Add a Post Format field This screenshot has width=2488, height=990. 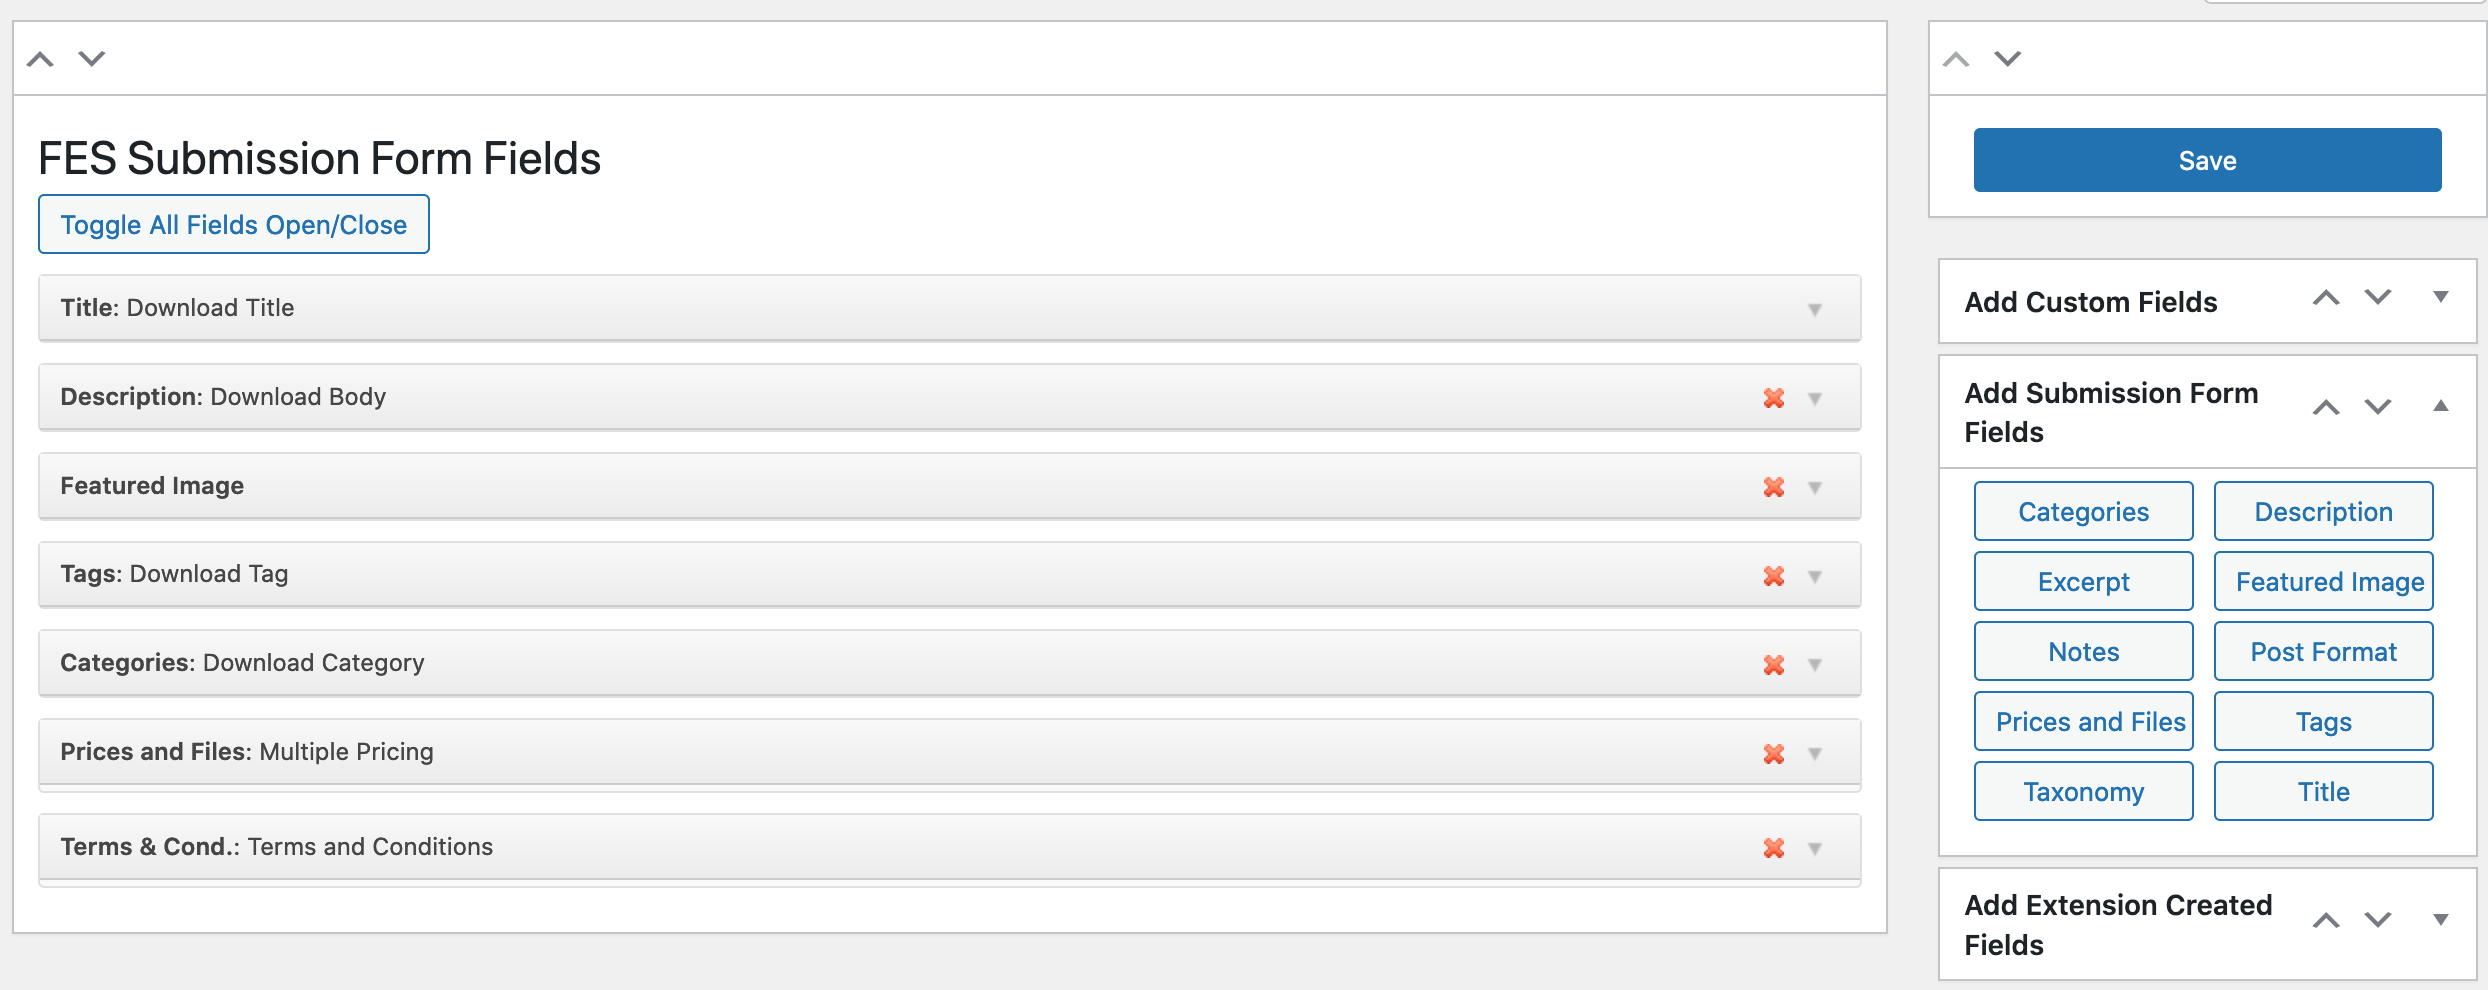2323,652
